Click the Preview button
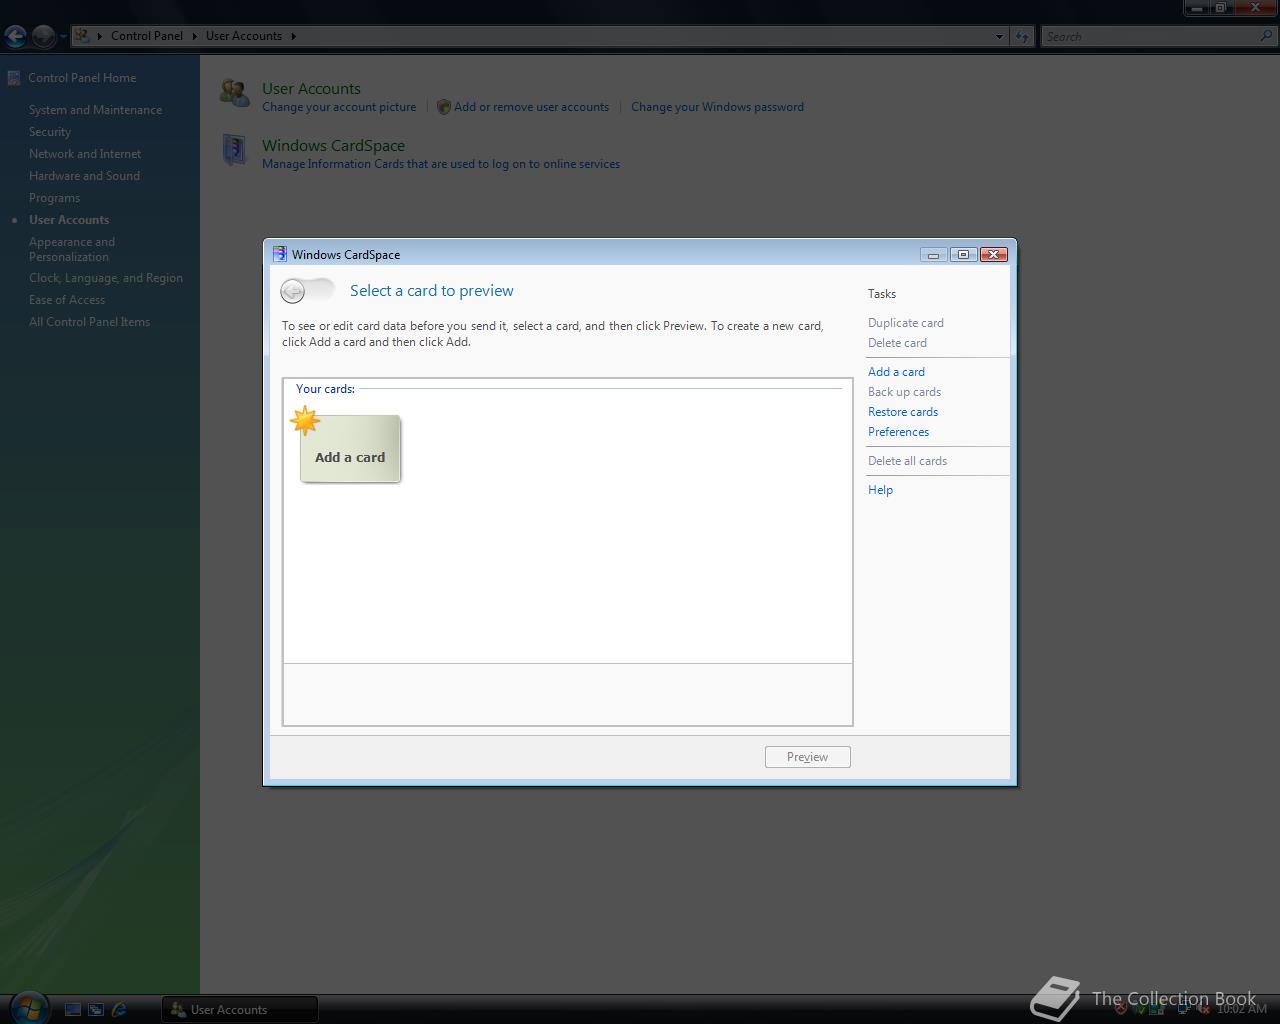This screenshot has height=1024, width=1280. pos(807,757)
